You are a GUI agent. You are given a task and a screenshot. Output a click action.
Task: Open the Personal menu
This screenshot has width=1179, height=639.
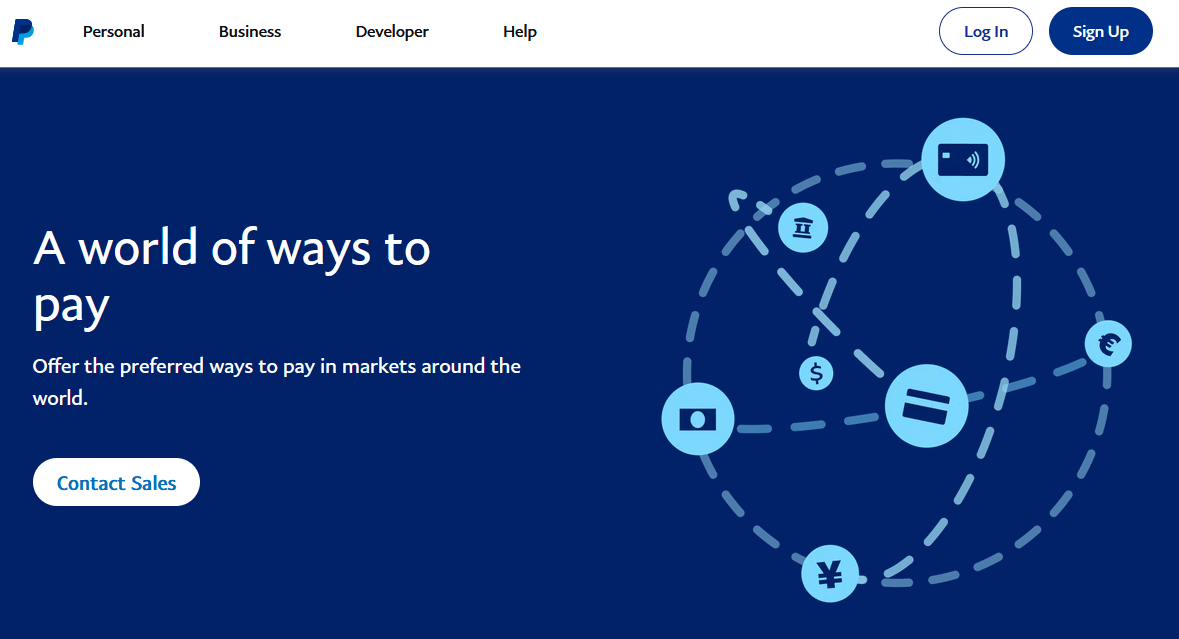click(x=113, y=32)
